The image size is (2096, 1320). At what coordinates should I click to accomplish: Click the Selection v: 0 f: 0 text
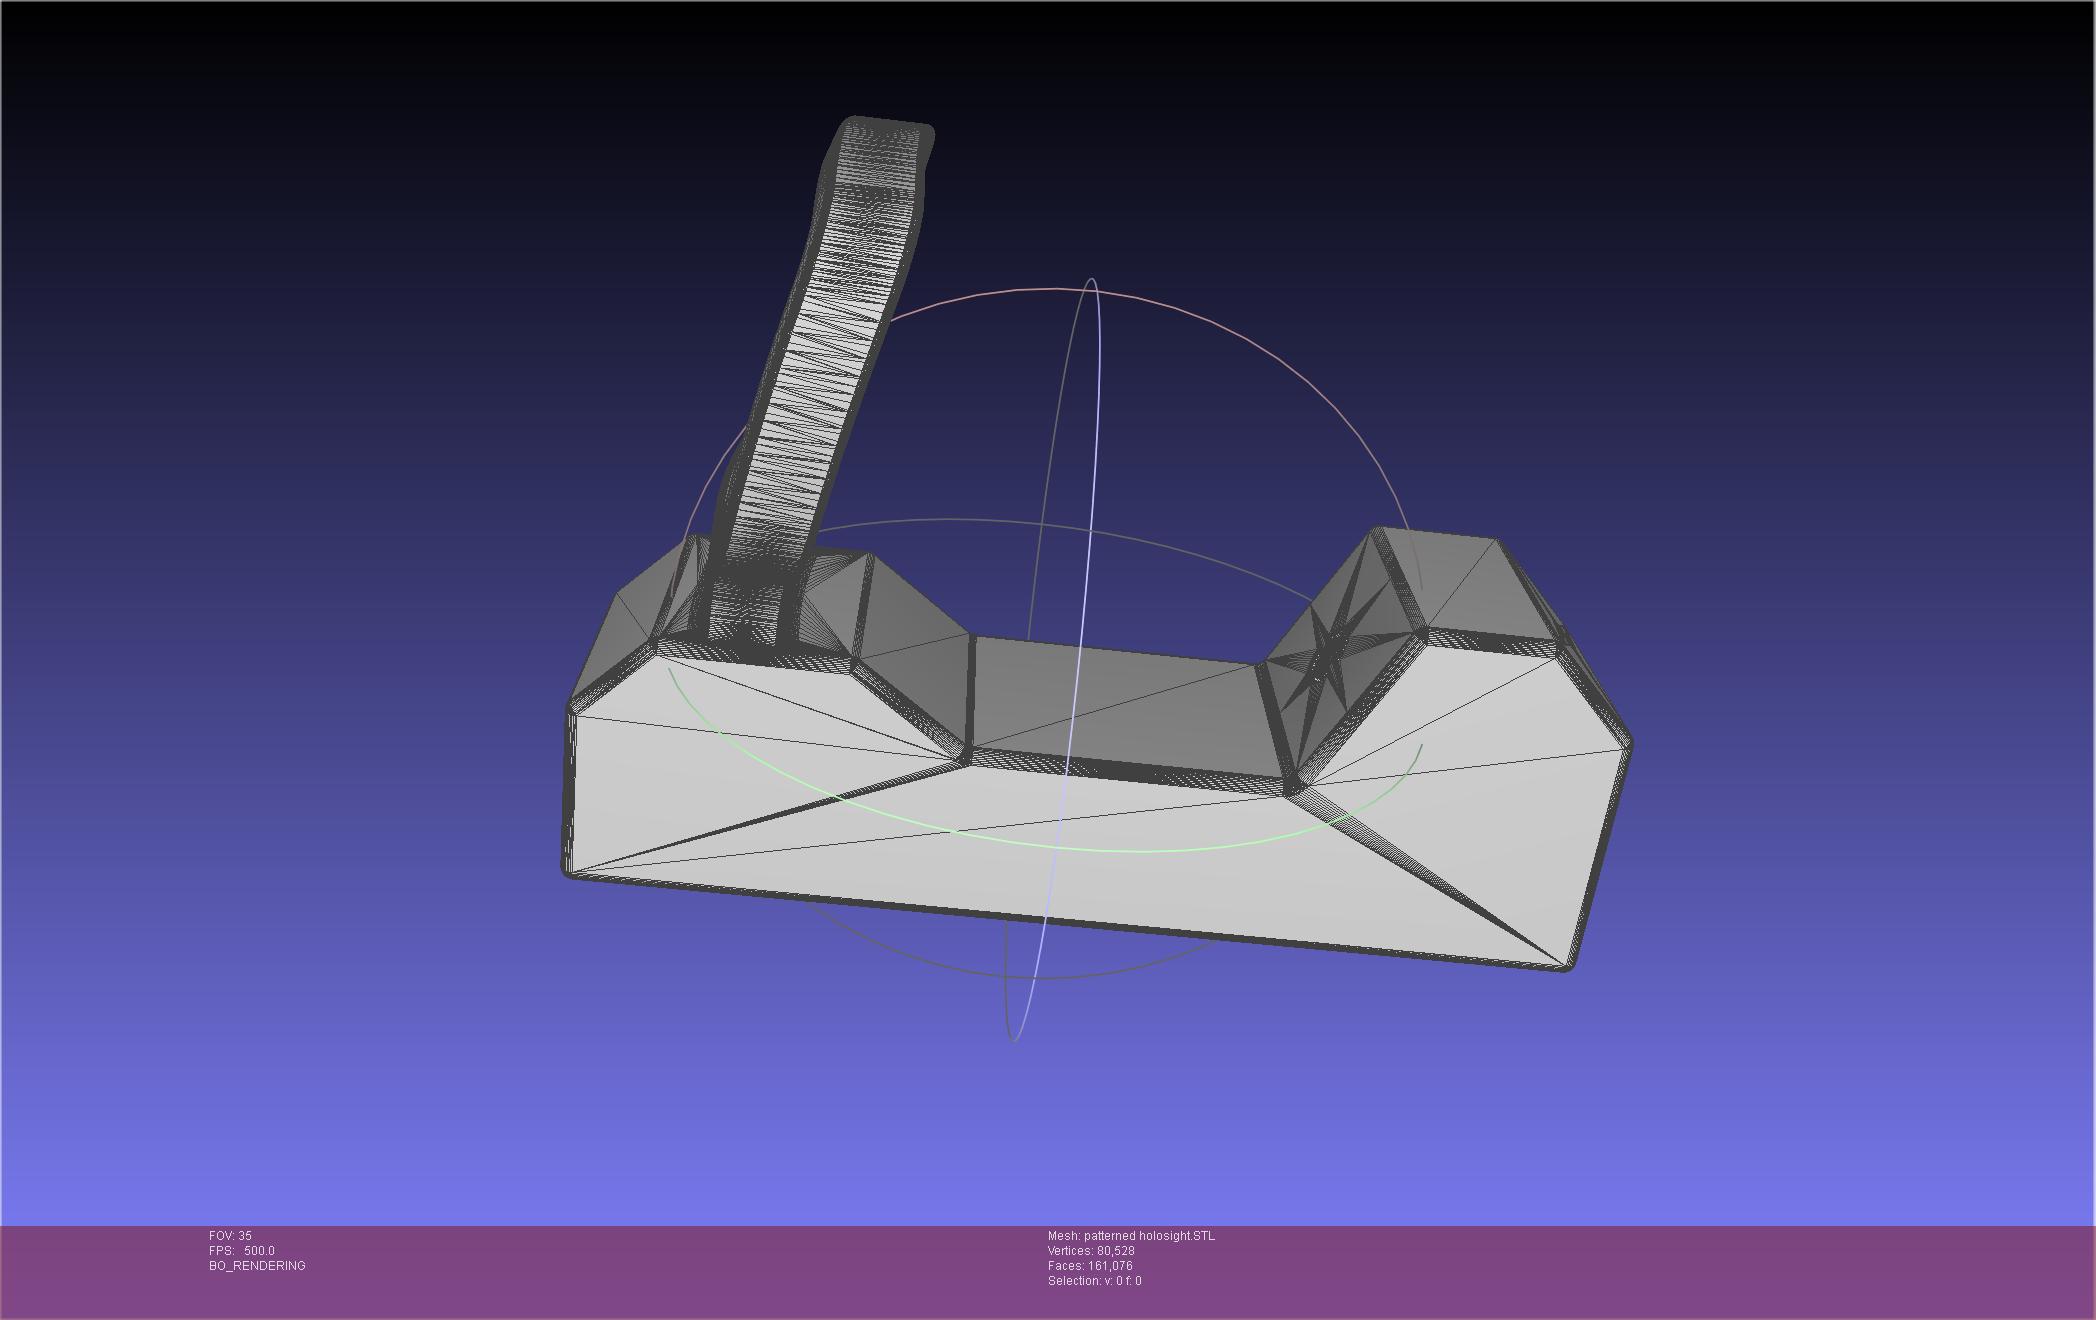pos(1094,1281)
